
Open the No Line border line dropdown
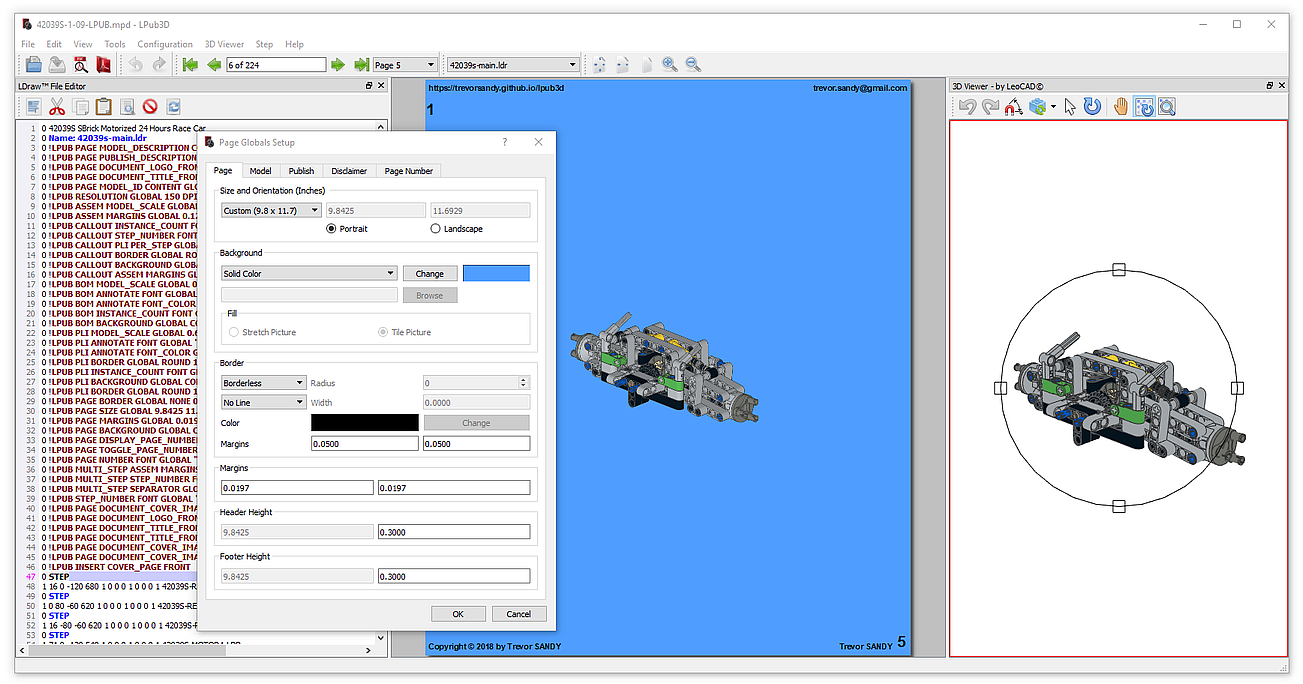point(264,403)
